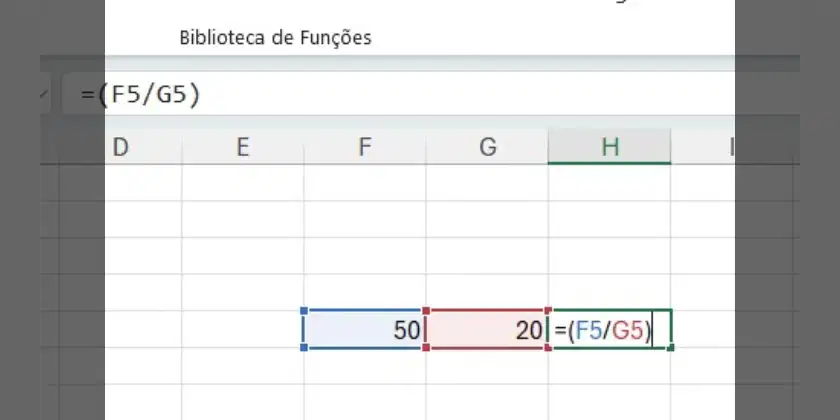The image size is (840, 420).
Task: Select empty cell G6 below the 20
Action: (487, 366)
